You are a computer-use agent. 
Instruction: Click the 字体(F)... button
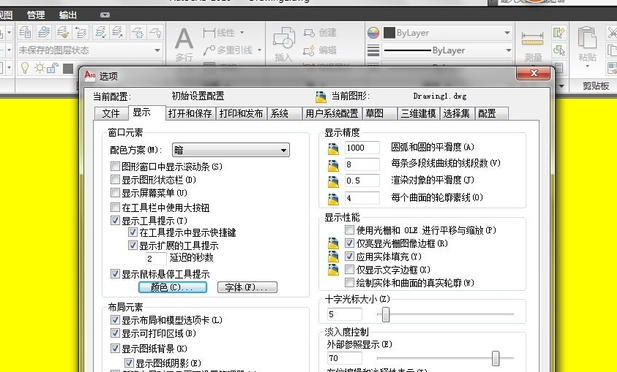247,287
